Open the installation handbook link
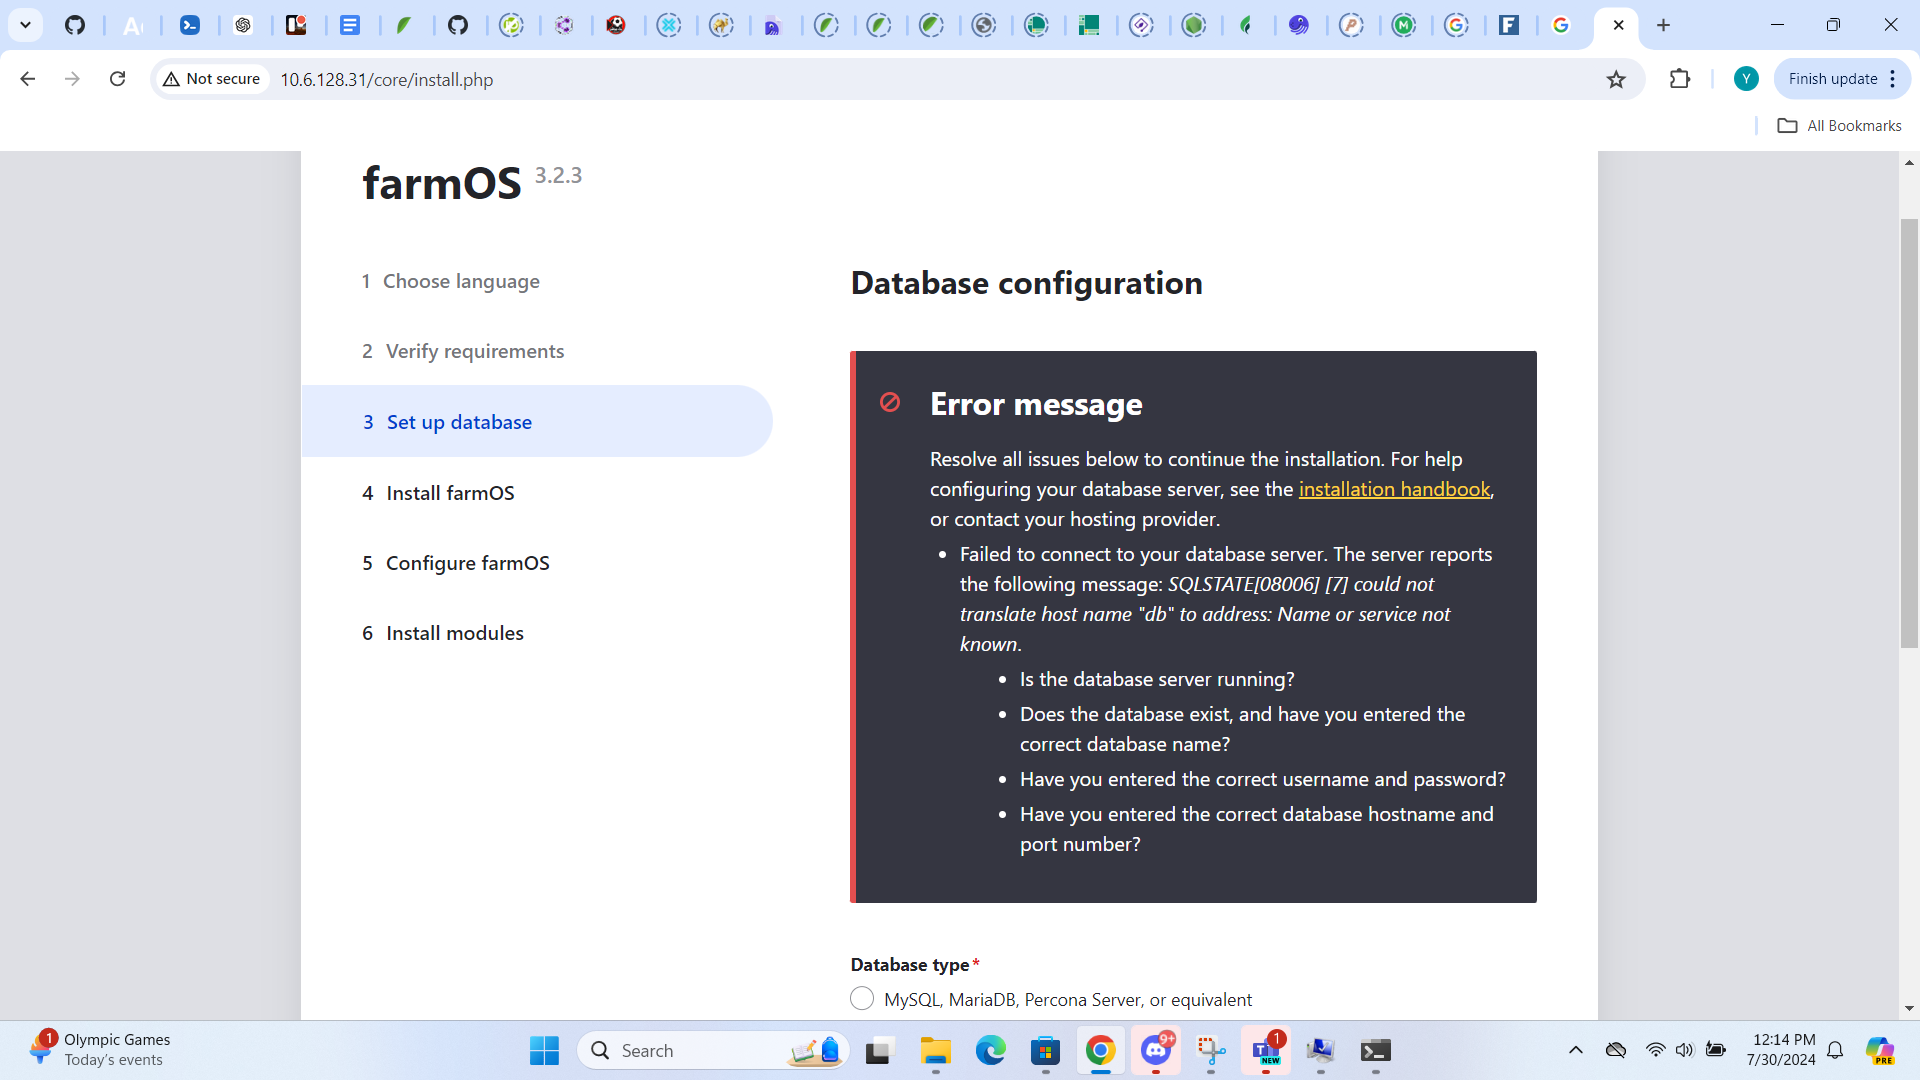Image resolution: width=1920 pixels, height=1080 pixels. click(1394, 489)
